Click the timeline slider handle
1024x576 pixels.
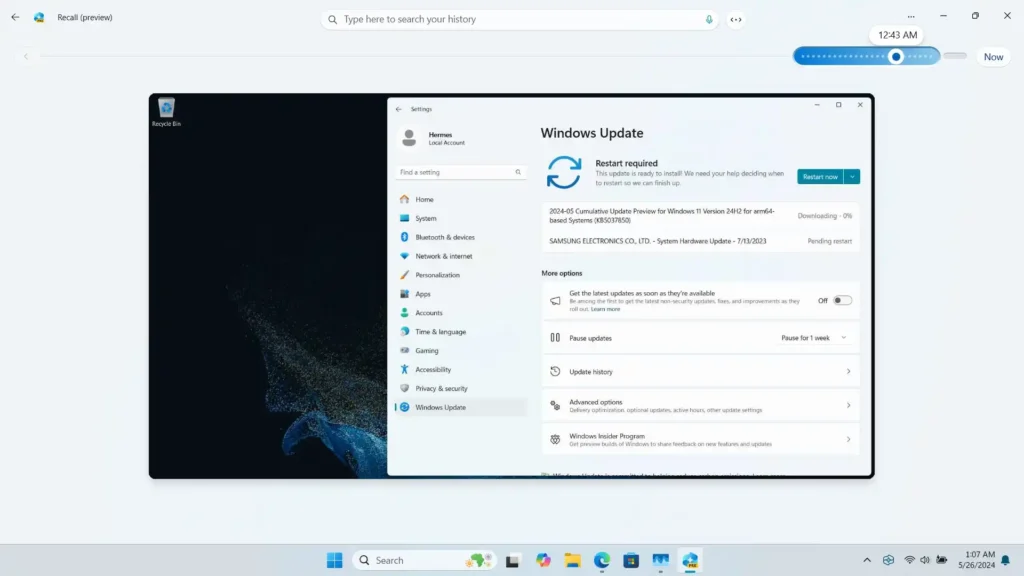(896, 57)
